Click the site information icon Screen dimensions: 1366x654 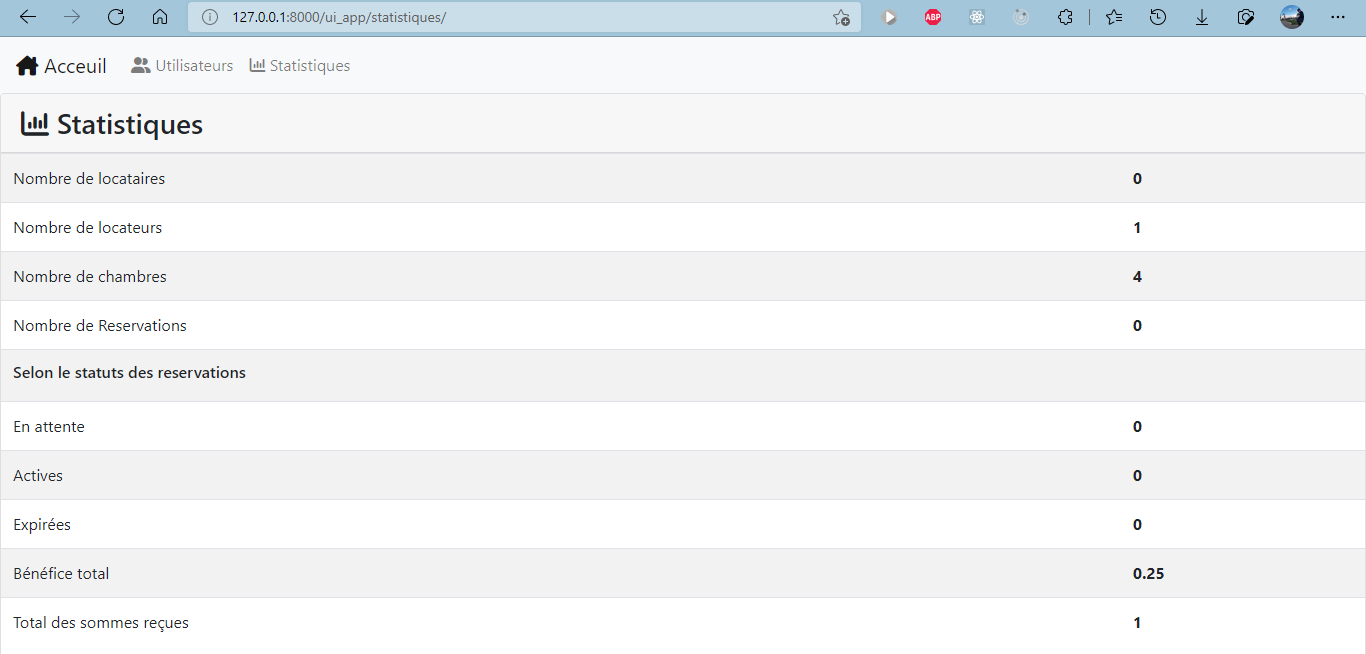coord(209,17)
